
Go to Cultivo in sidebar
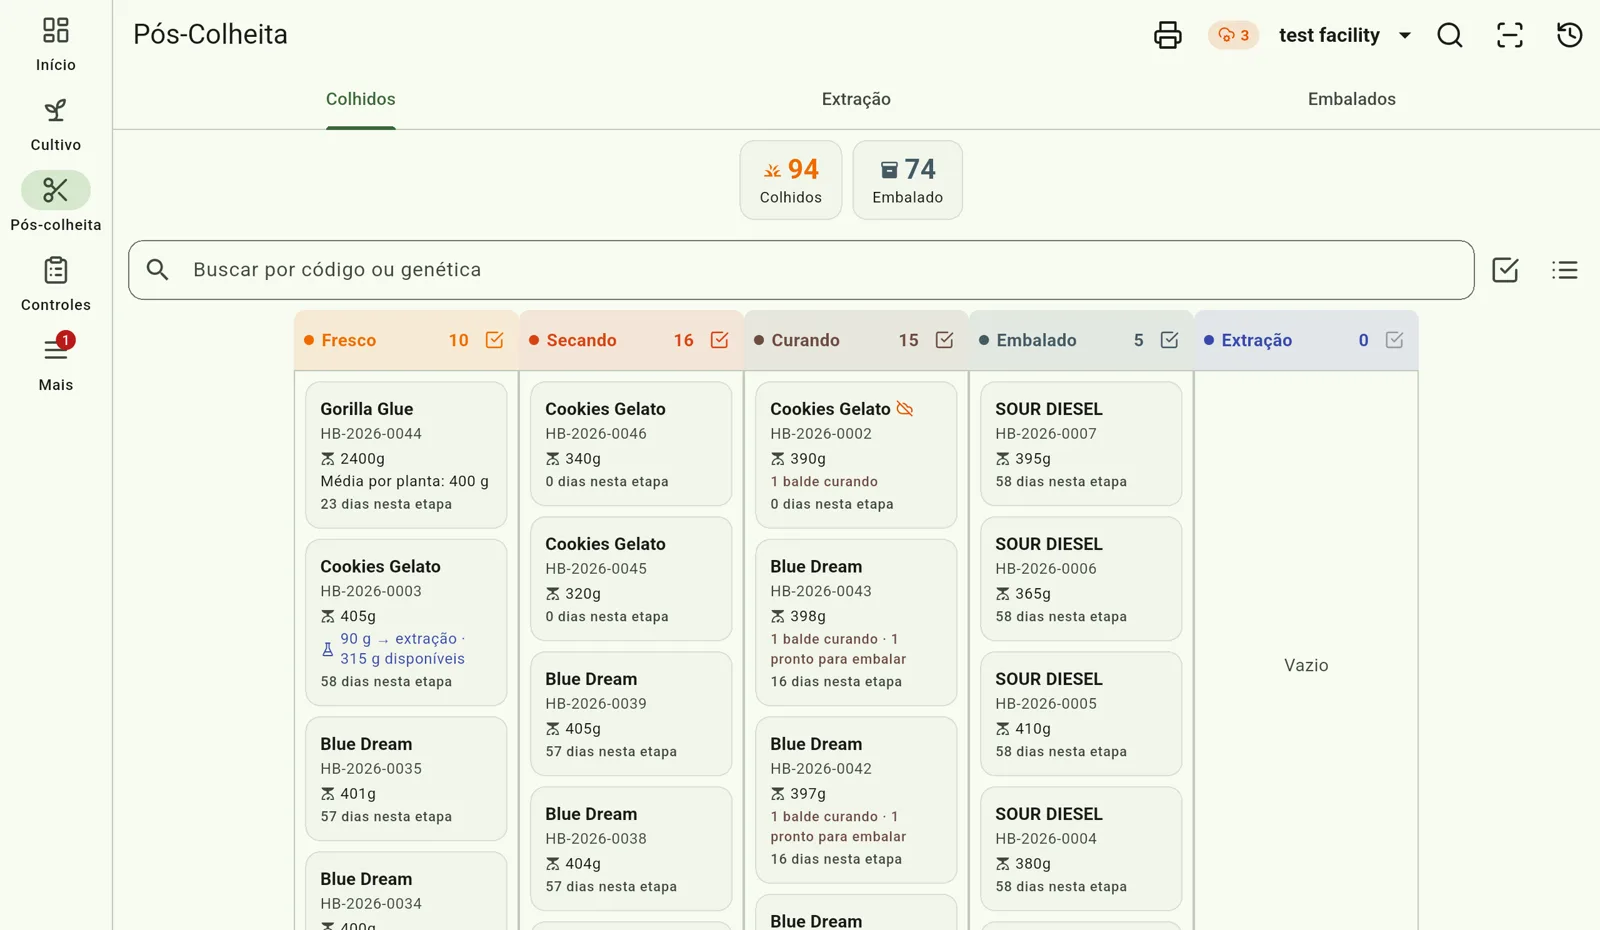[x=56, y=124]
